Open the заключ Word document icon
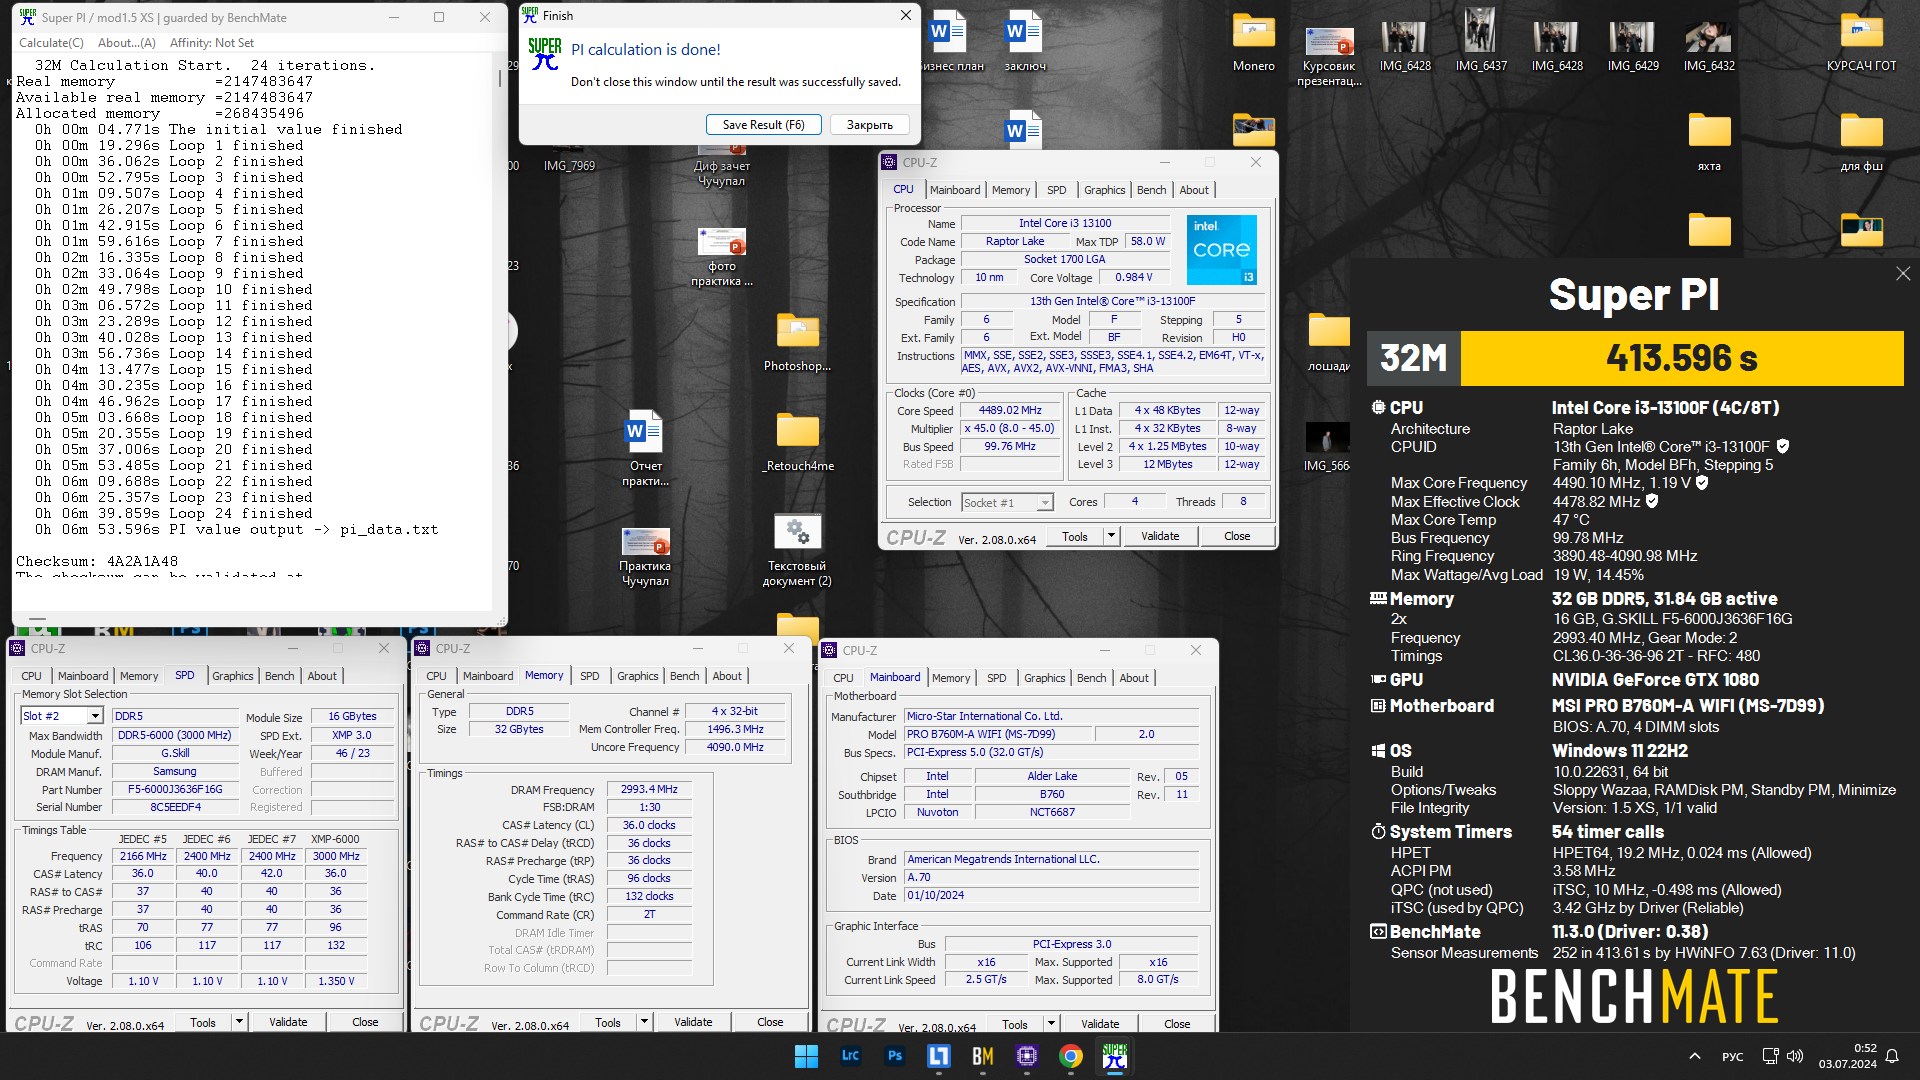This screenshot has height=1080, width=1920. click(1024, 42)
